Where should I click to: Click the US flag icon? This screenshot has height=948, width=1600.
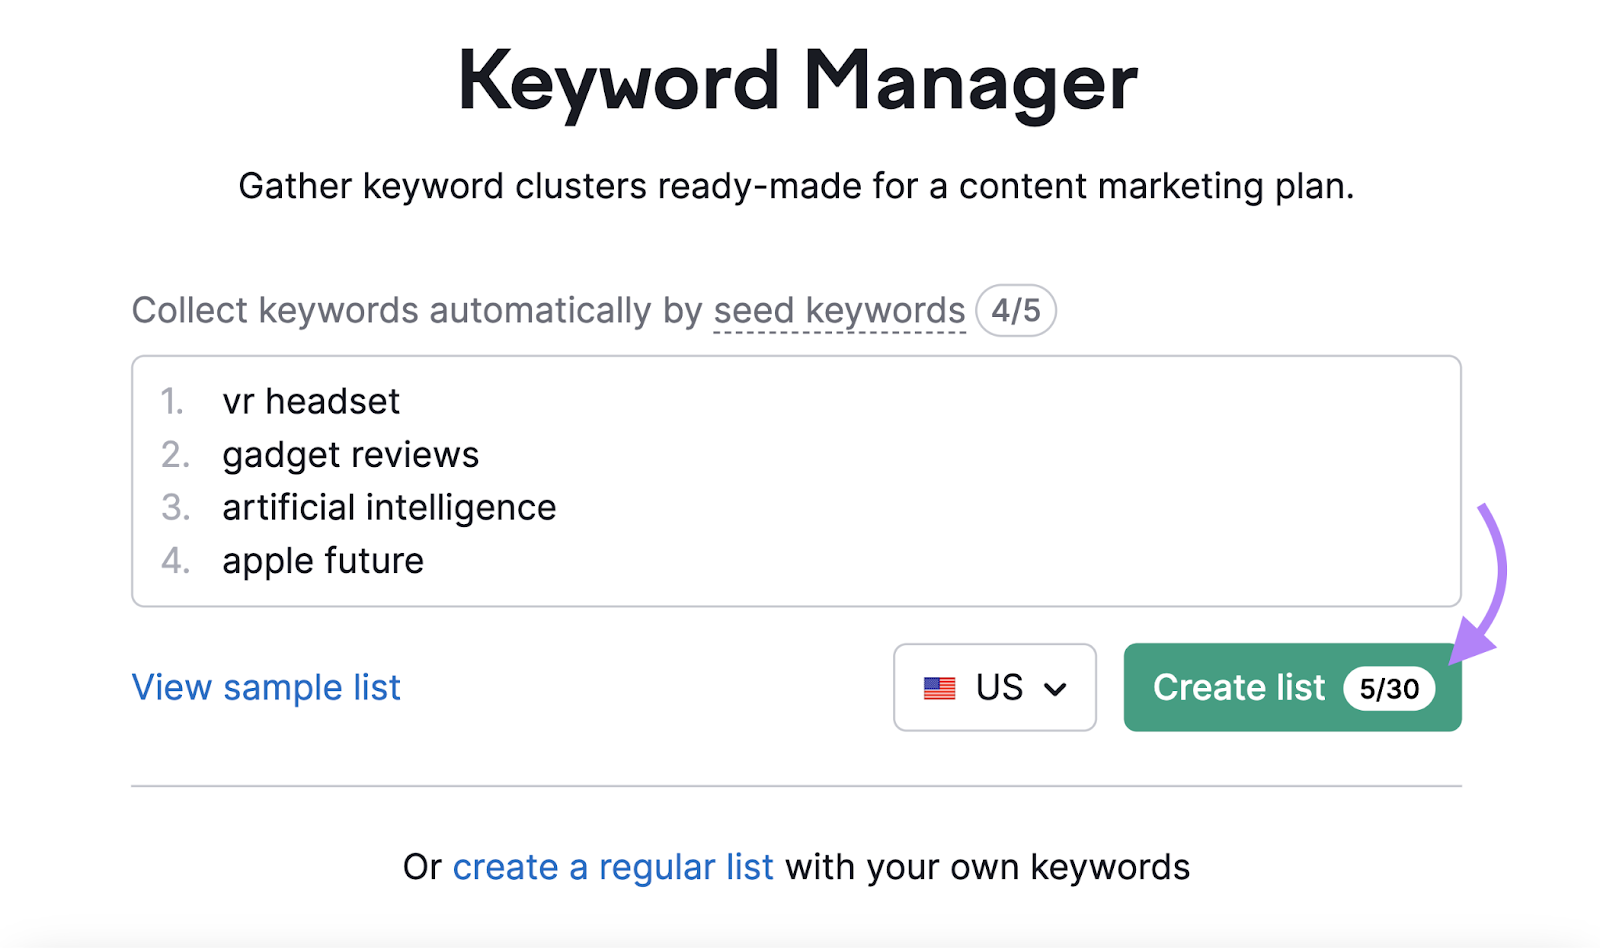pos(941,687)
